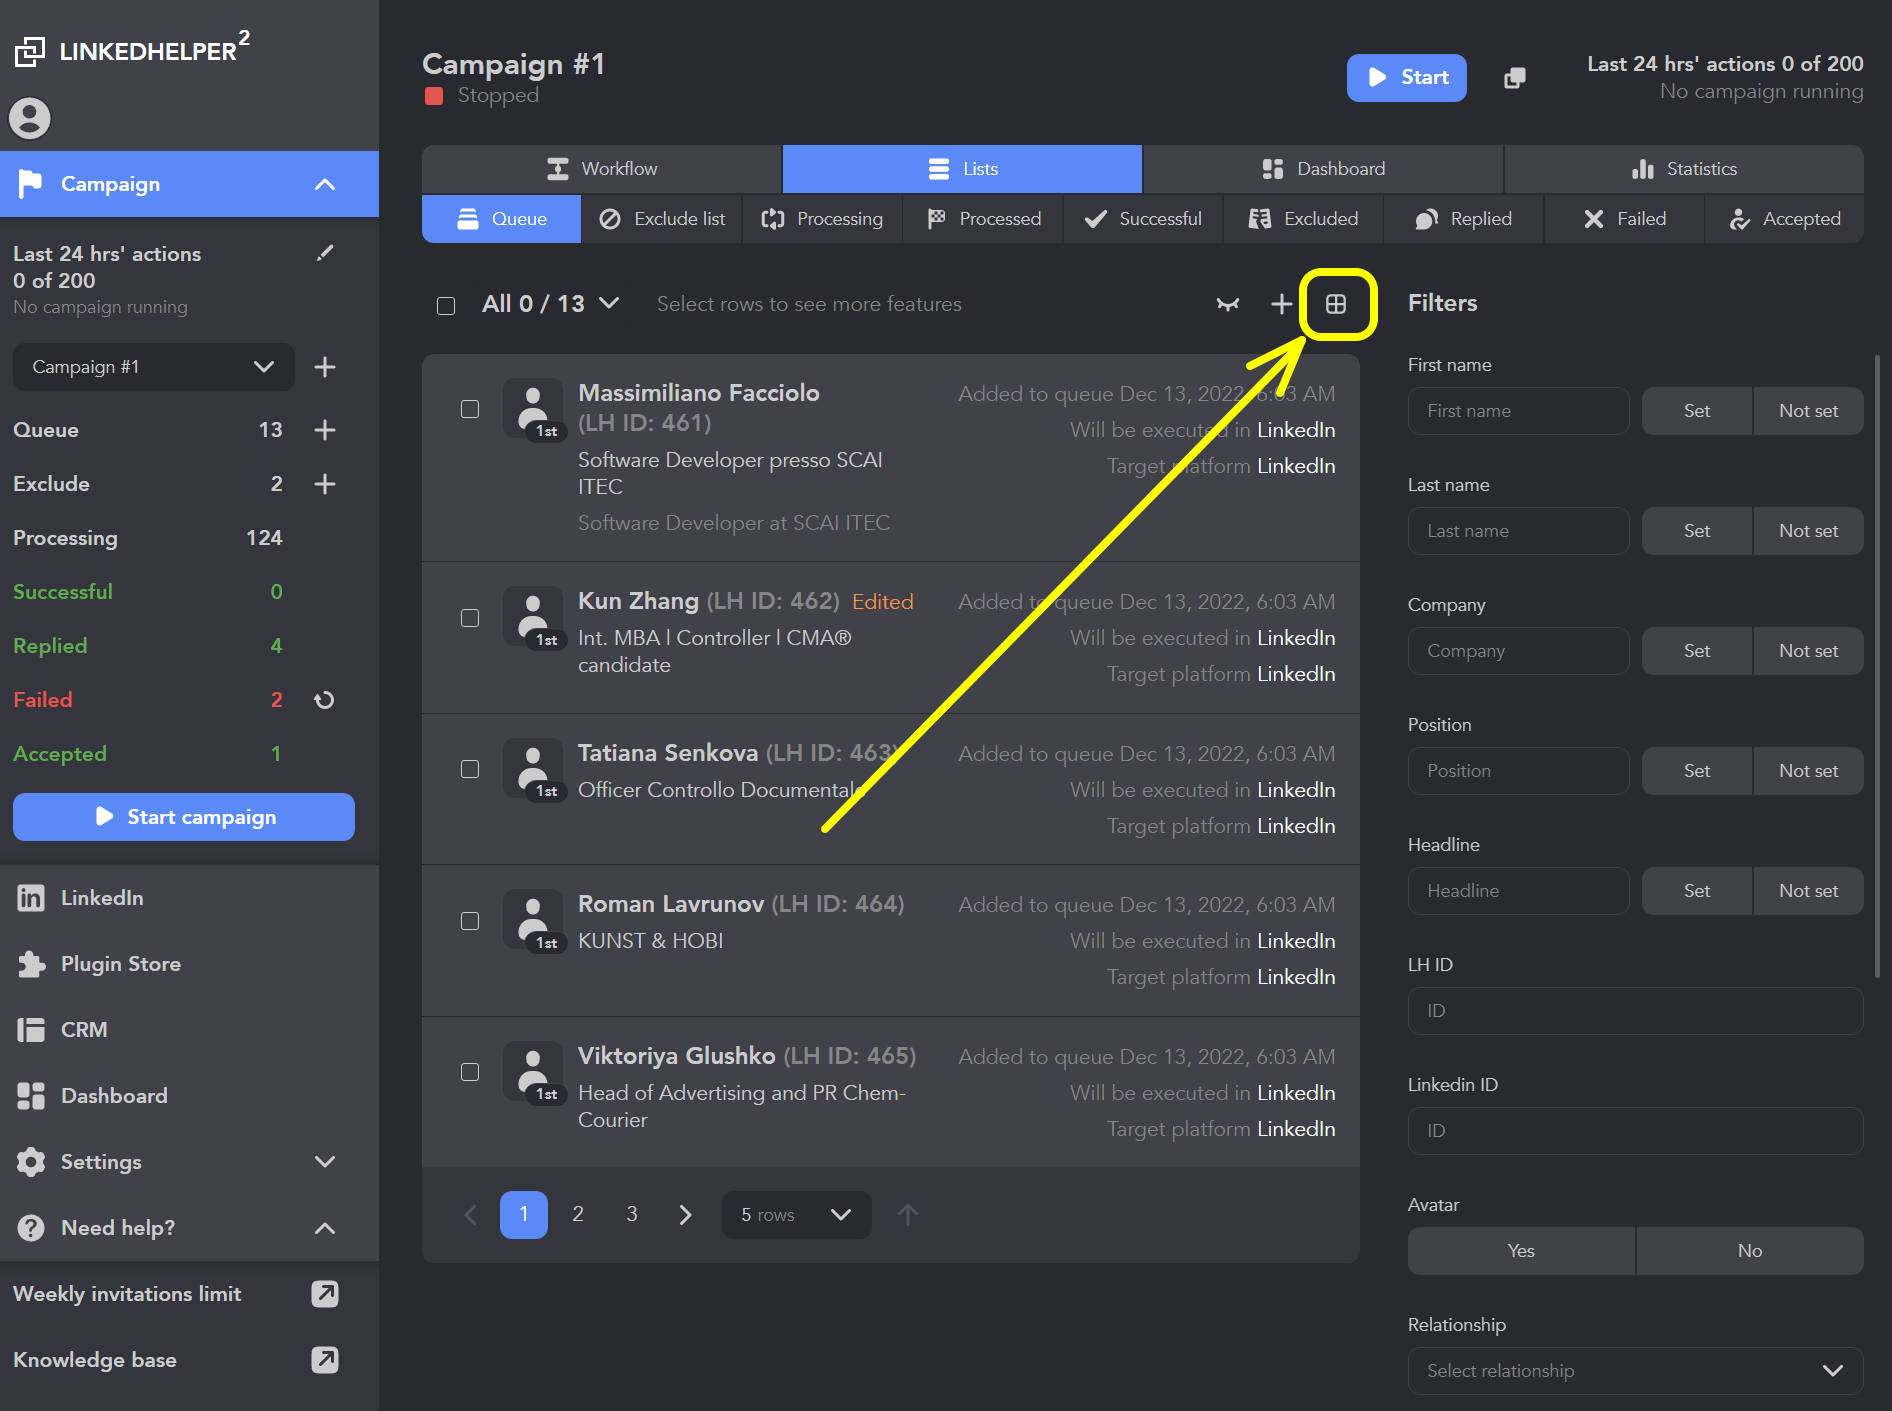Expand the All 0 / 13 selection dropdown
1892x1411 pixels.
click(609, 303)
